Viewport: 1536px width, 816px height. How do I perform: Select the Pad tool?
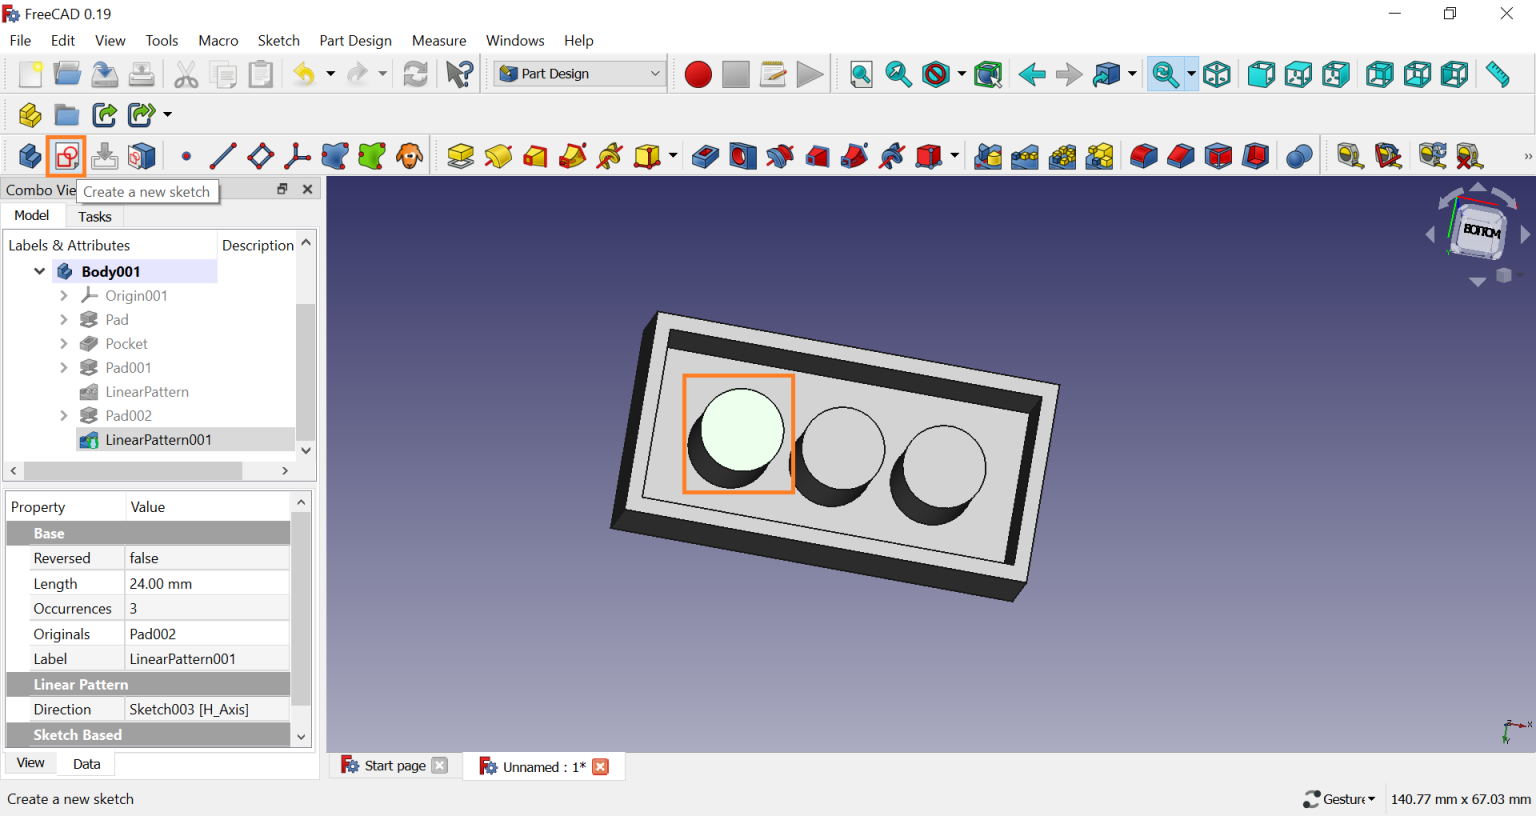click(x=460, y=156)
